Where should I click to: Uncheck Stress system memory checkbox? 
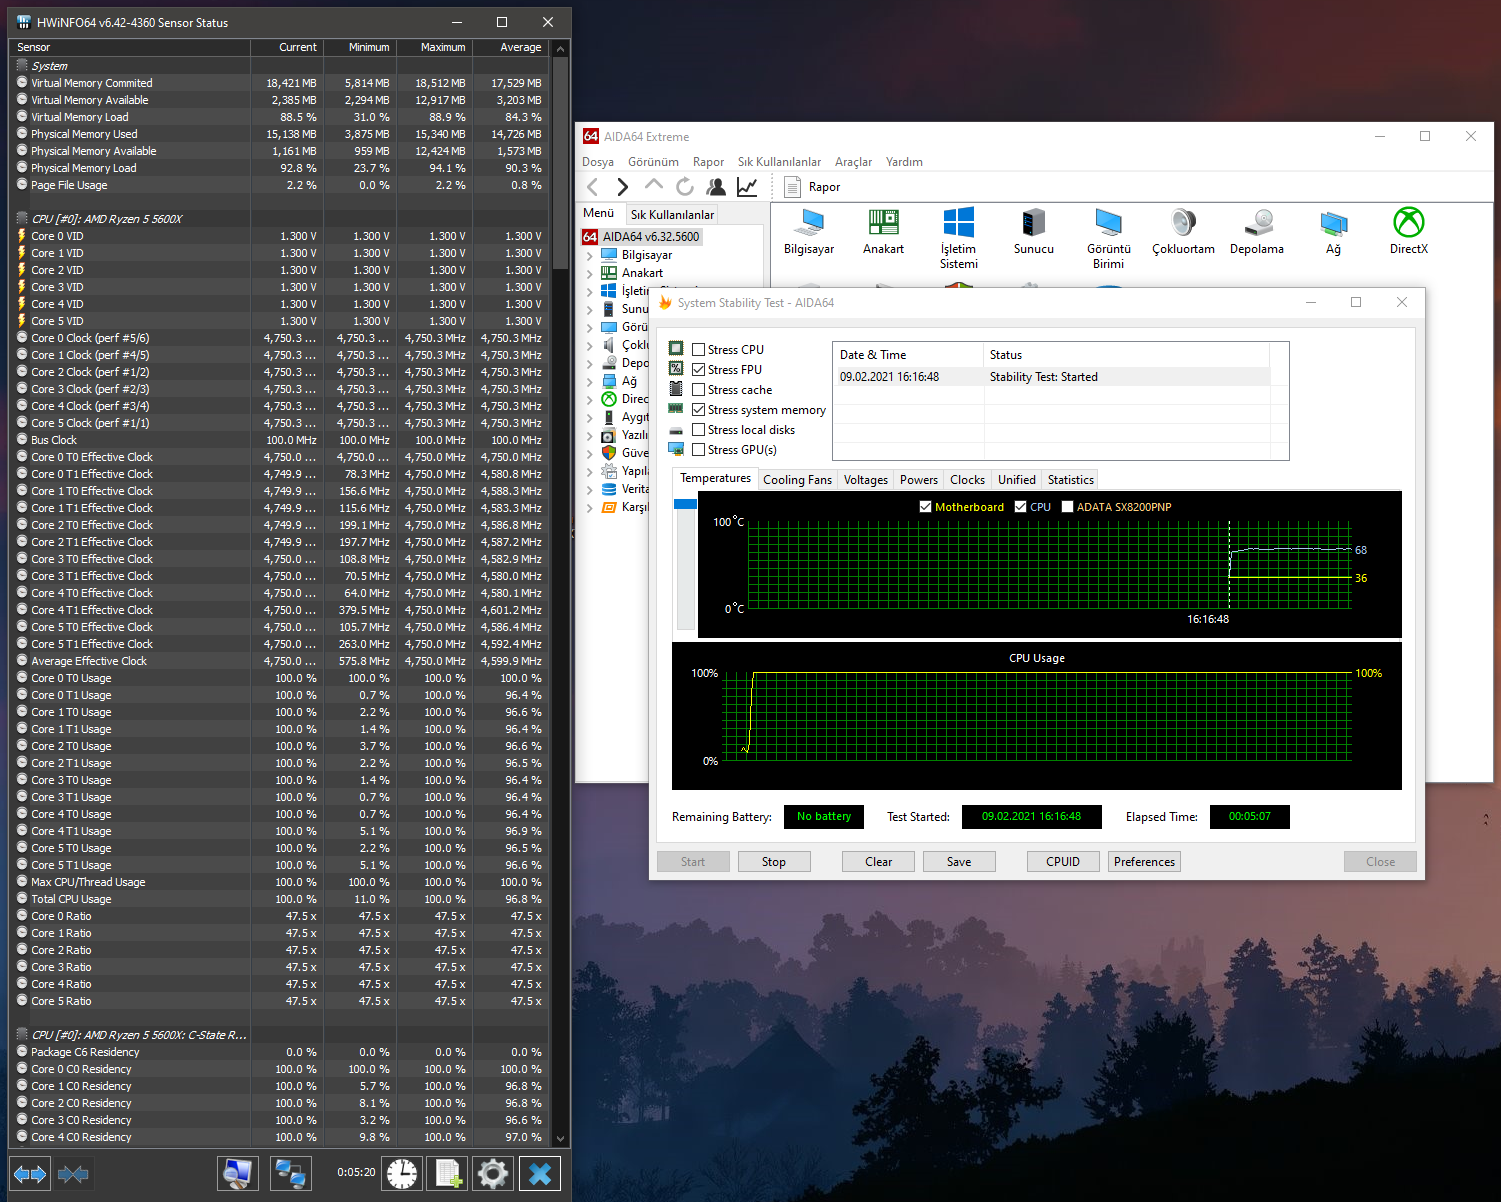[698, 410]
